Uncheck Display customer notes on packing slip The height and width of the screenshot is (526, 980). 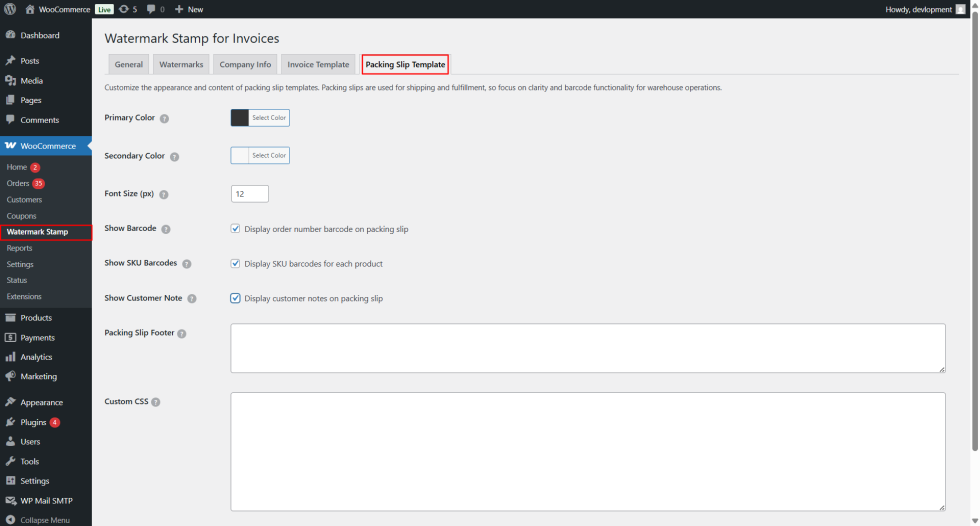(235, 298)
